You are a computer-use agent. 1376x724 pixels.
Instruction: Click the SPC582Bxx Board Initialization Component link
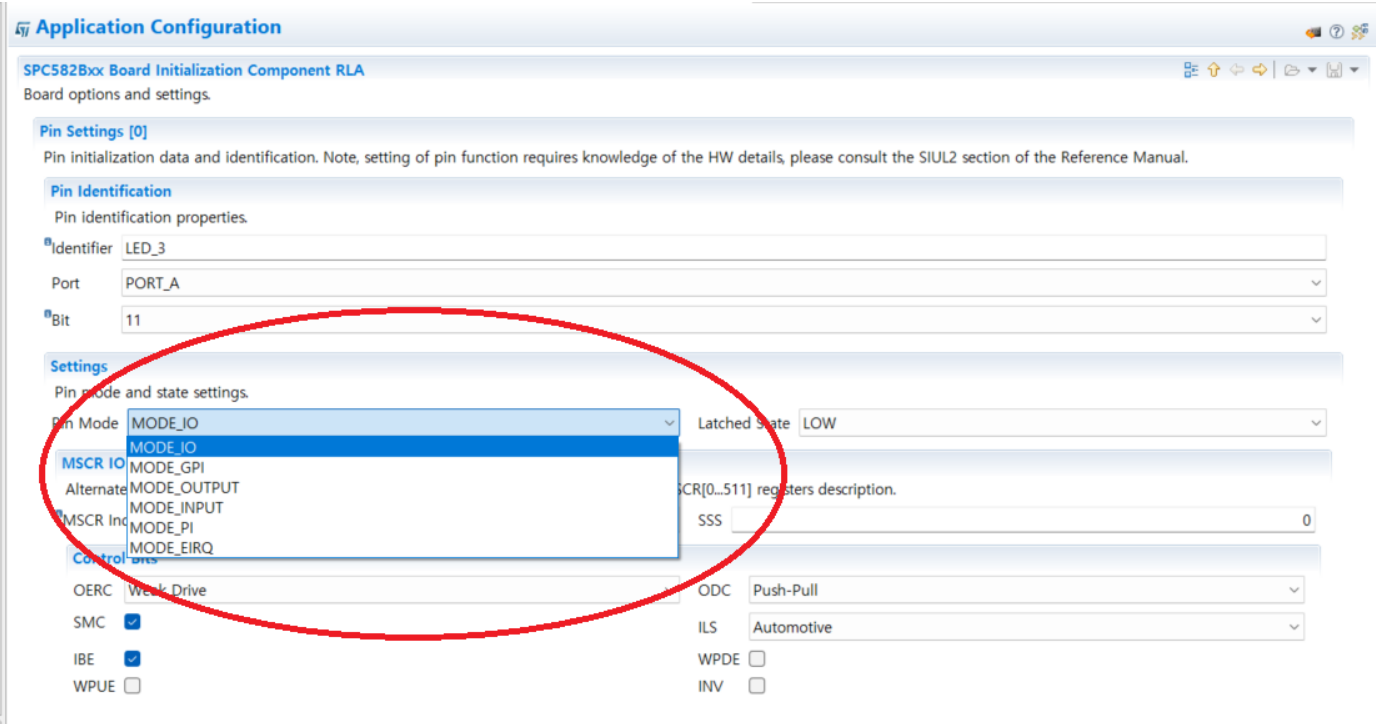[191, 70]
